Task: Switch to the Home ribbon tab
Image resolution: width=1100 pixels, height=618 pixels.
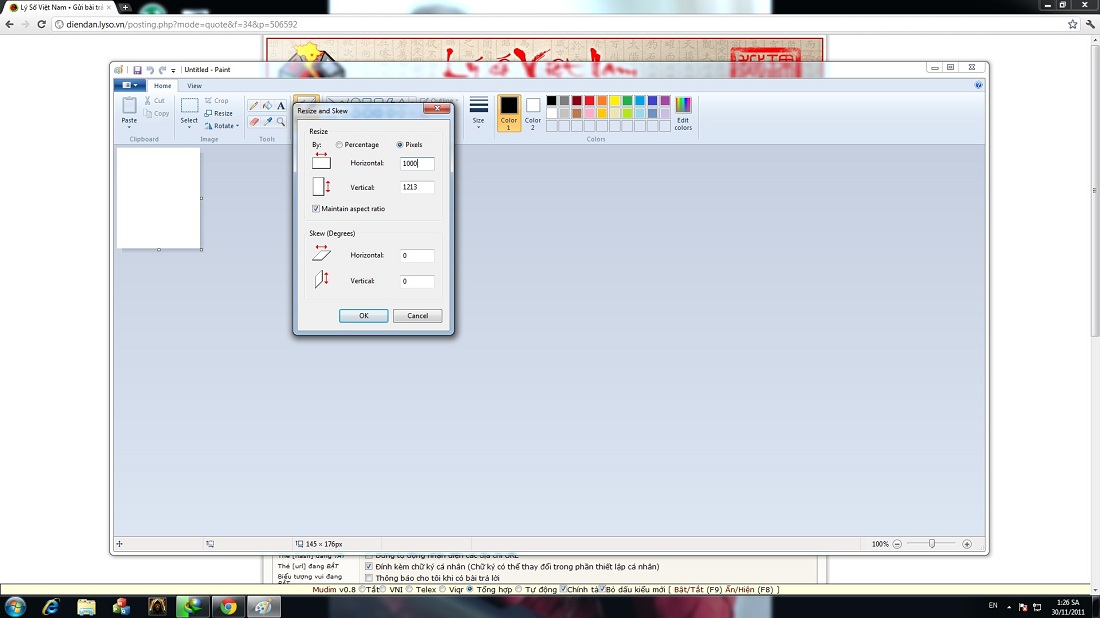Action: point(162,86)
